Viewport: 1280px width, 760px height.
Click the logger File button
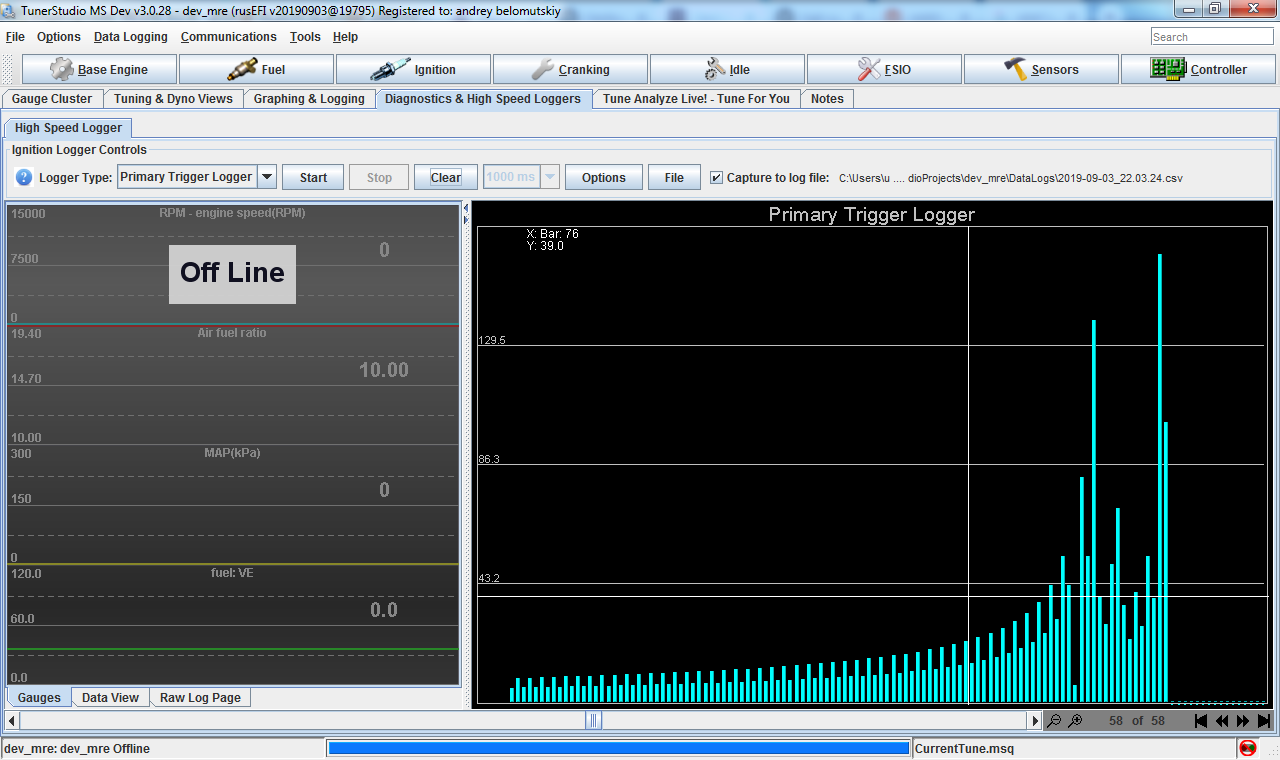coord(674,177)
